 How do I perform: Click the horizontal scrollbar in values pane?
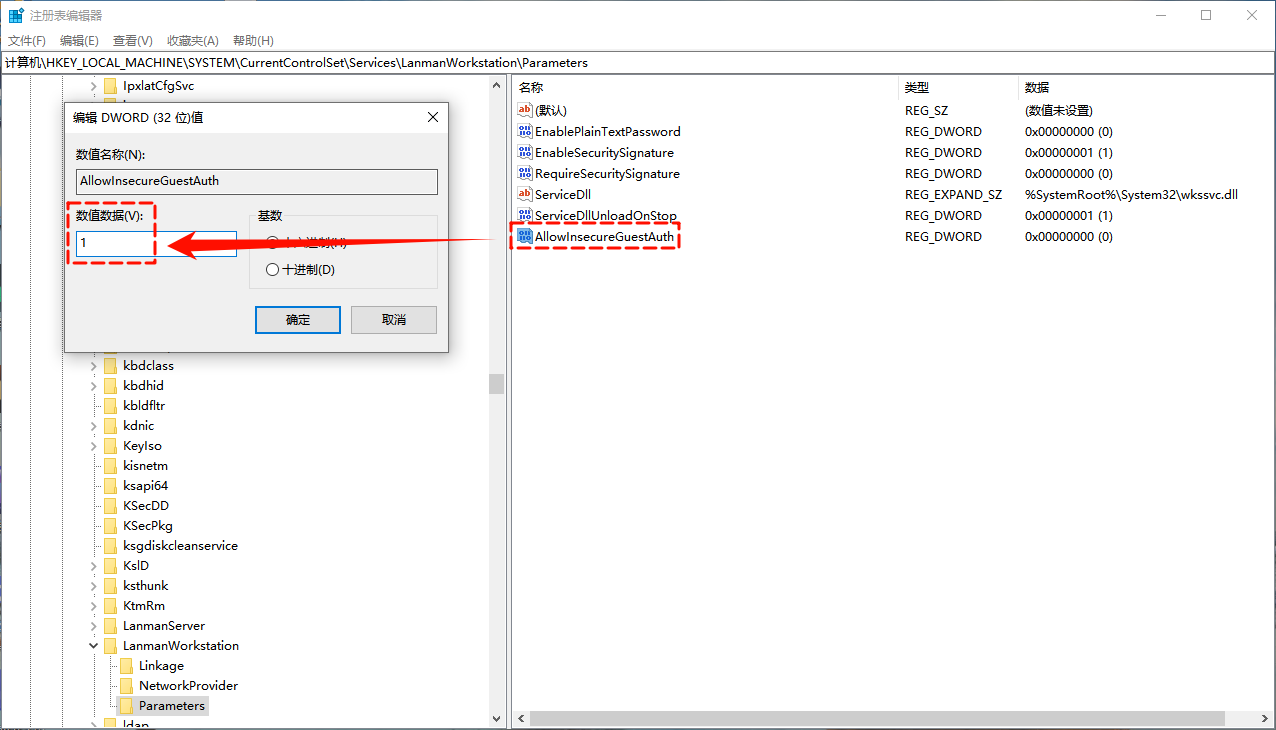[x=876, y=718]
